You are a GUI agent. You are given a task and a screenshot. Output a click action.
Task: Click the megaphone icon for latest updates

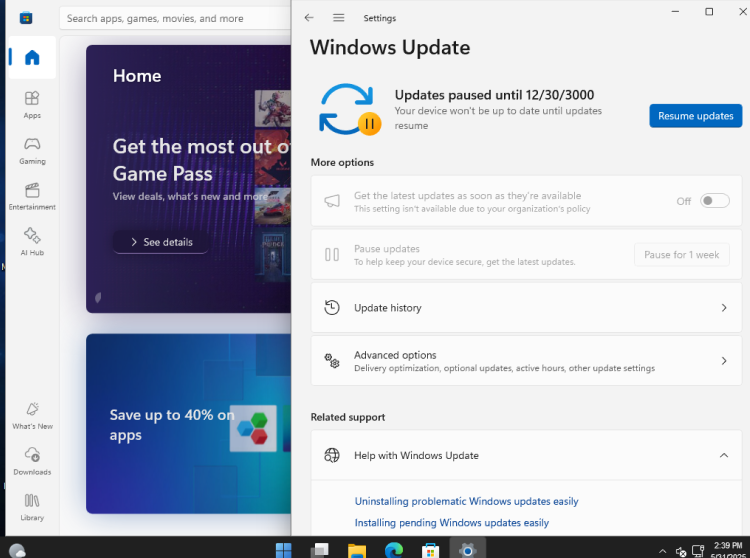[332, 201]
